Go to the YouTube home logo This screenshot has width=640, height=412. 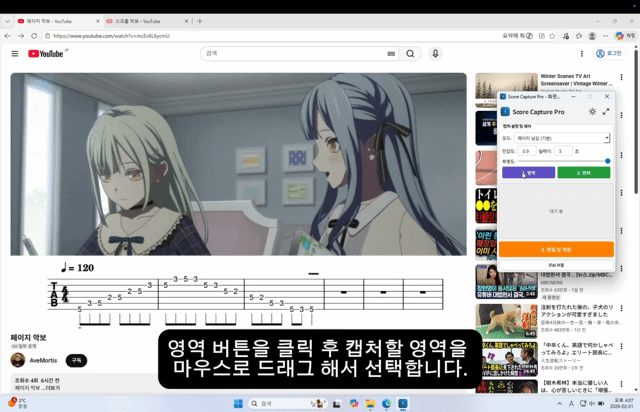[46, 53]
